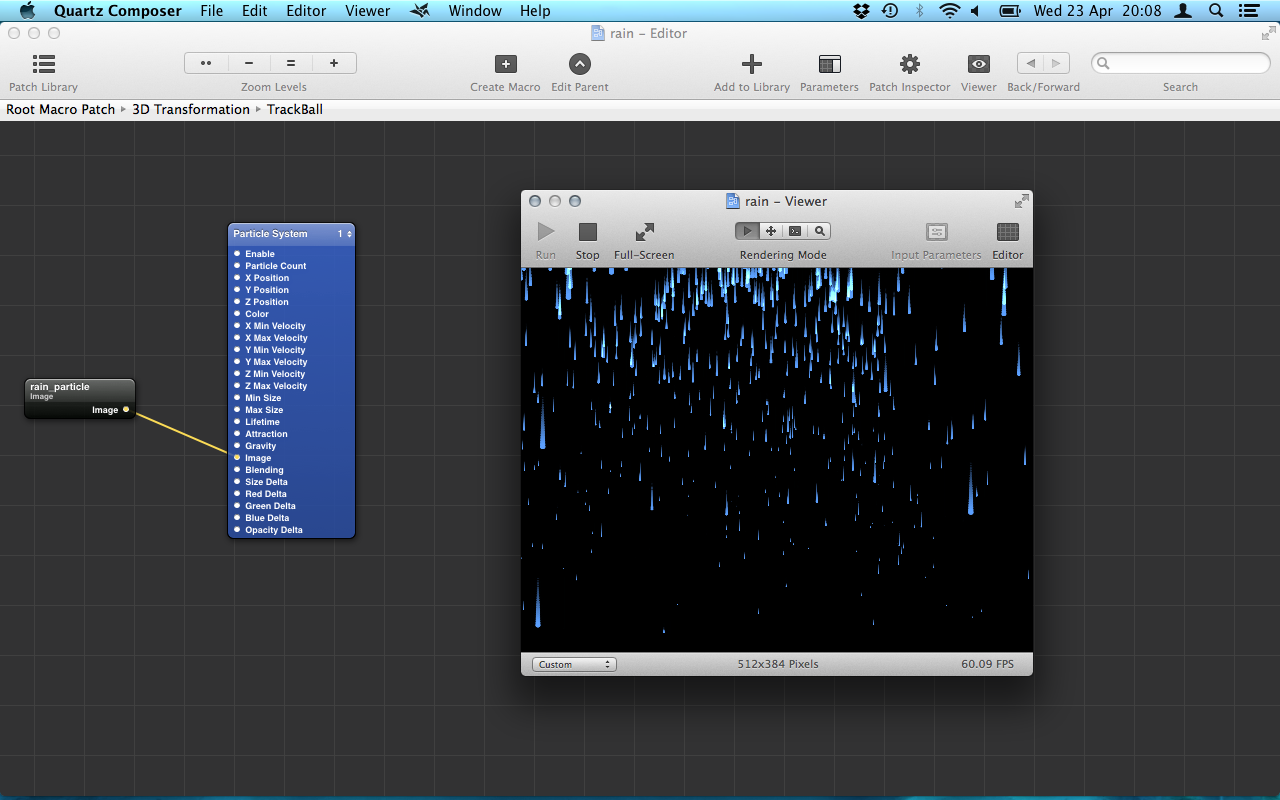Click the Search field in toolbar

(x=1180, y=64)
